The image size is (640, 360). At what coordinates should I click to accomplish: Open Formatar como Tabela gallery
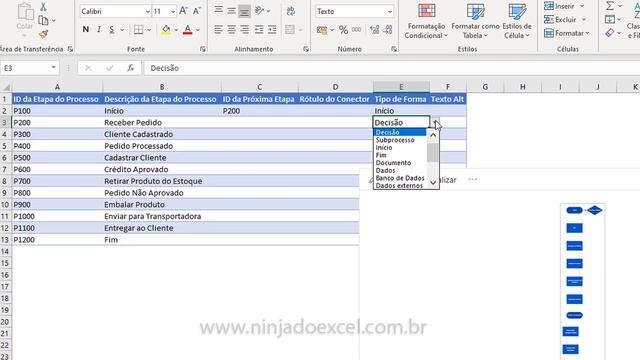pyautogui.click(x=475, y=21)
